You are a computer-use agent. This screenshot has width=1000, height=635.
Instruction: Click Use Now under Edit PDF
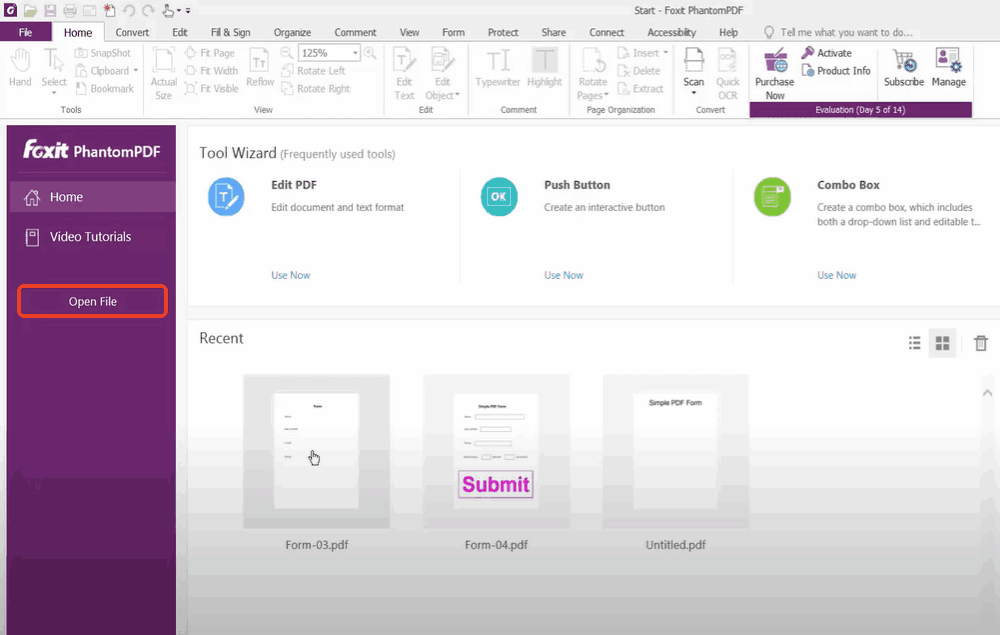pos(290,275)
